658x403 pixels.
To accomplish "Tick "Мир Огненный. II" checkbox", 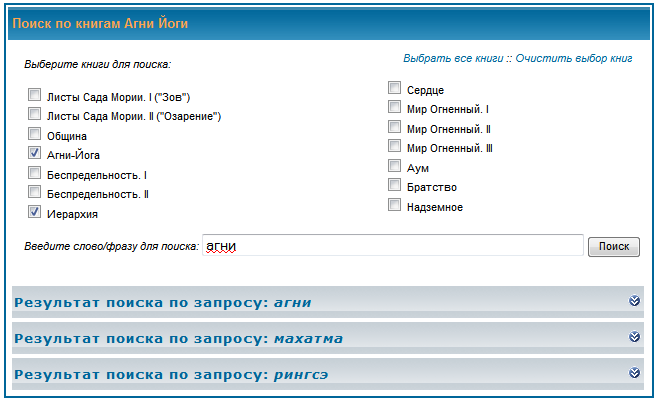I will click(x=395, y=128).
